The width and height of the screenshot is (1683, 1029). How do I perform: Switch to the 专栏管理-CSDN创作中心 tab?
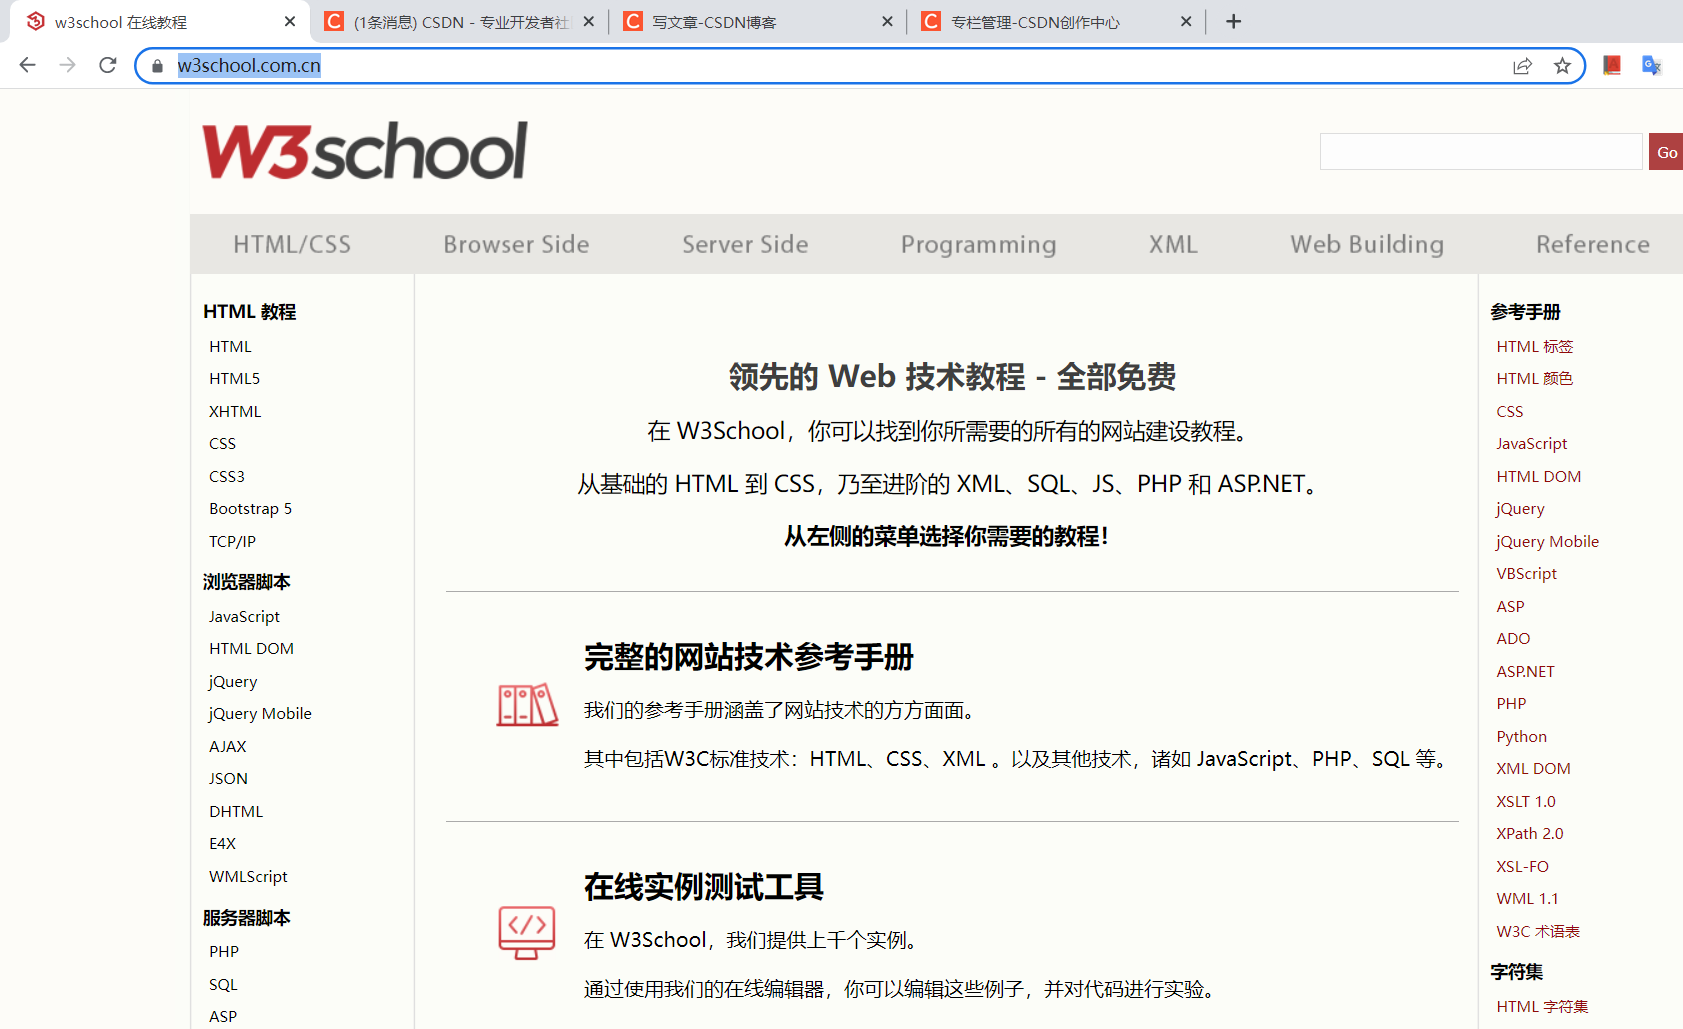[x=1057, y=22]
